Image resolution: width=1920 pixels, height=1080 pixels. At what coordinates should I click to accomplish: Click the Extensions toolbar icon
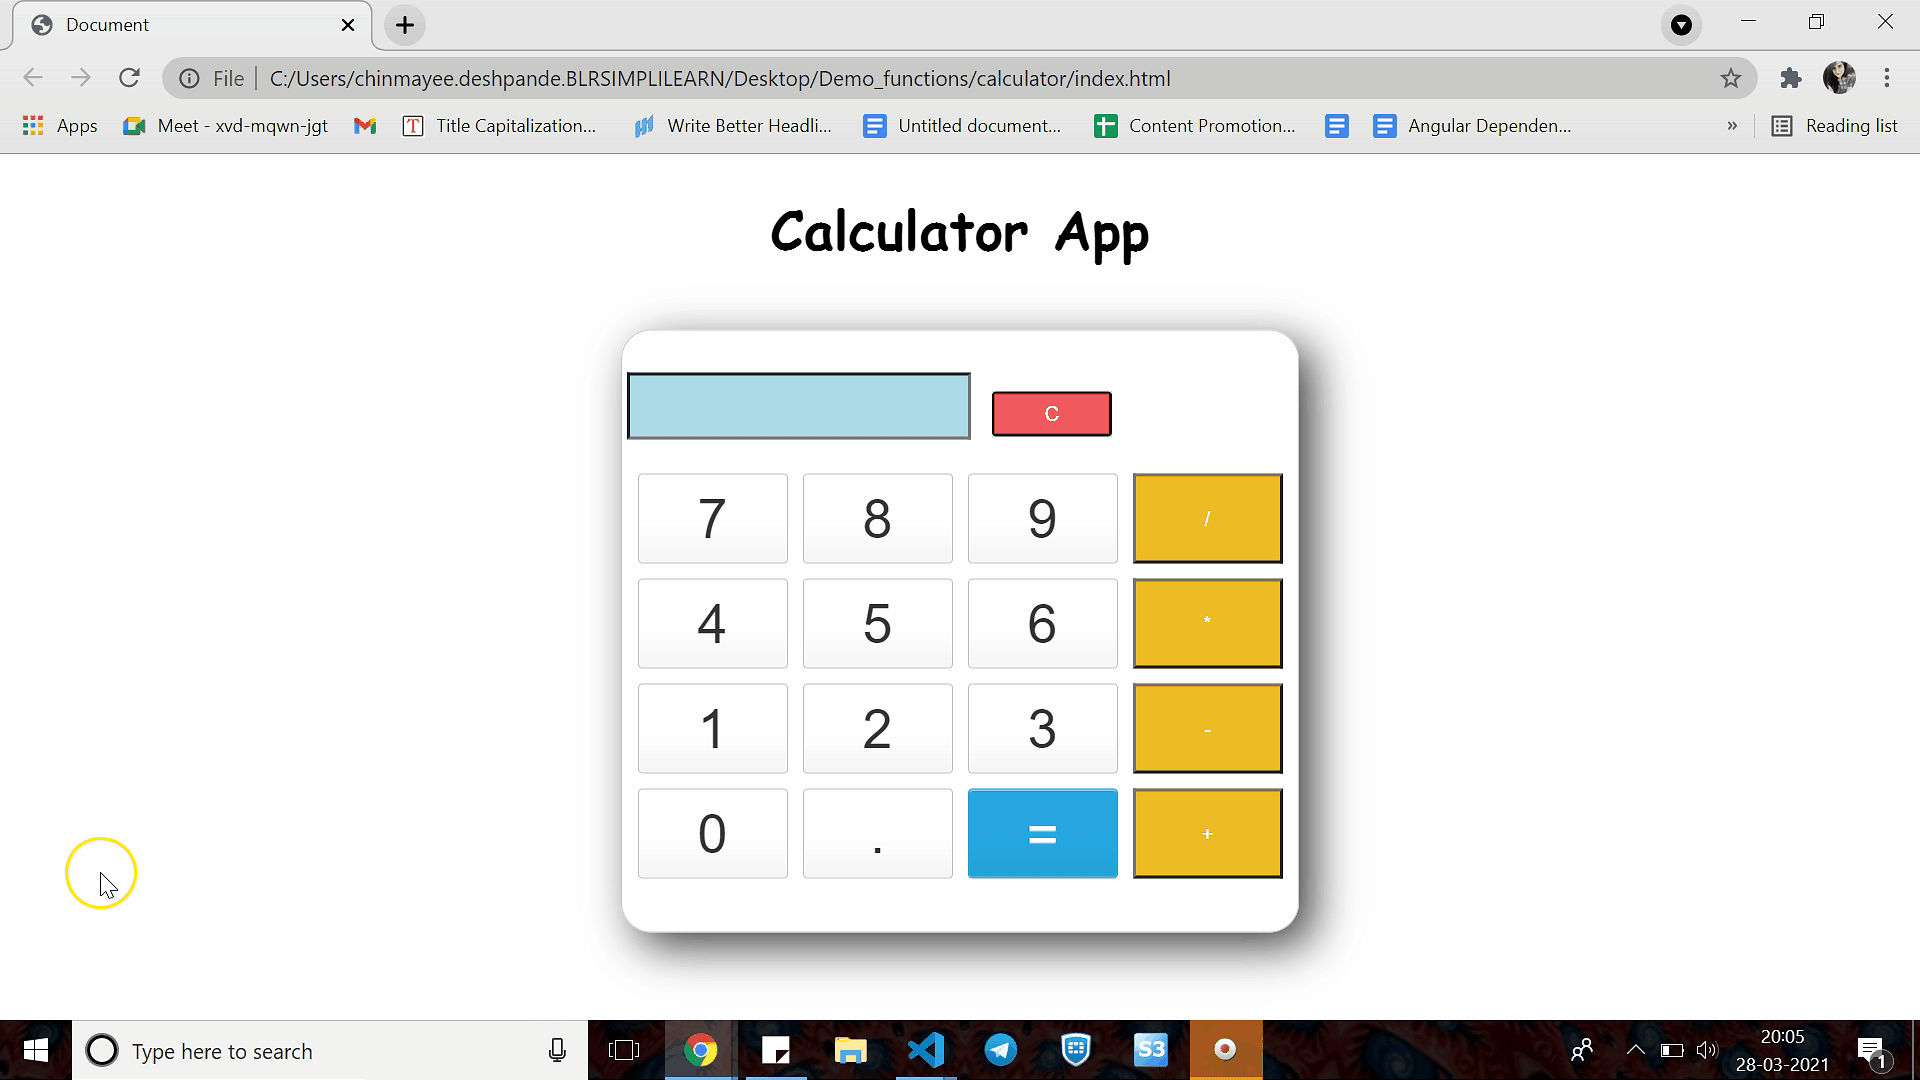[1791, 78]
